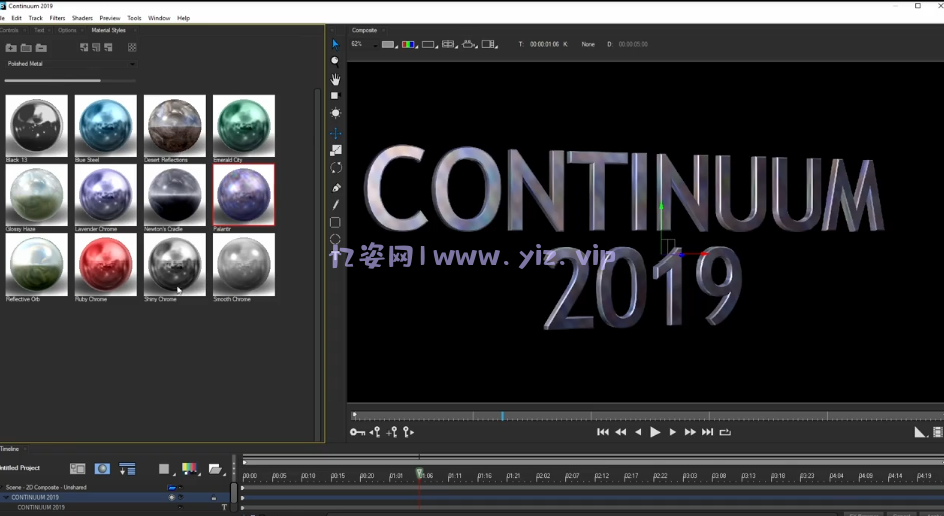Click the insert track arrow icon in Timeline
The image size is (944, 516).
coord(127,468)
